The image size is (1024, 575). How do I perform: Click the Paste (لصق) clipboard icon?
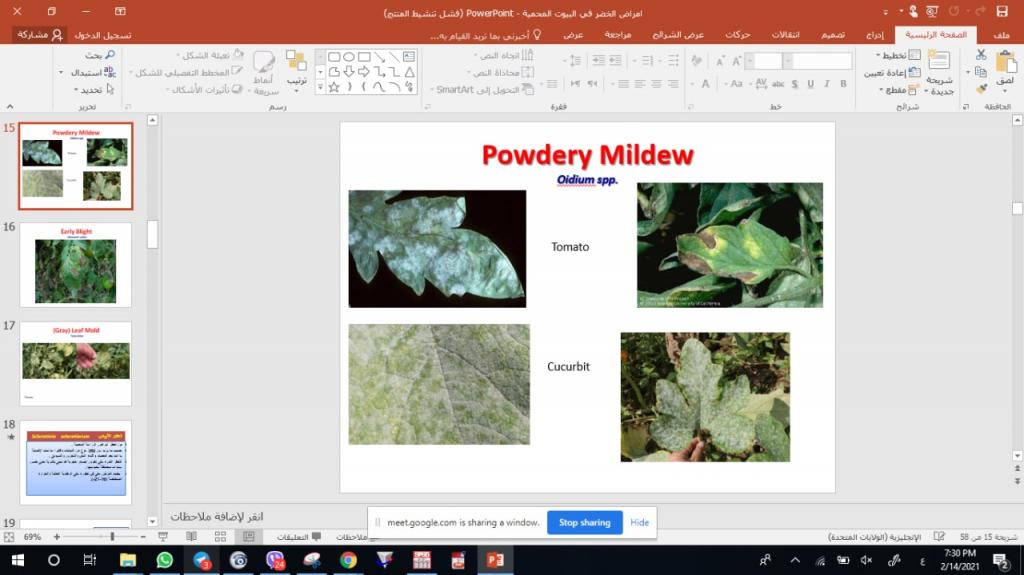click(x=1005, y=66)
